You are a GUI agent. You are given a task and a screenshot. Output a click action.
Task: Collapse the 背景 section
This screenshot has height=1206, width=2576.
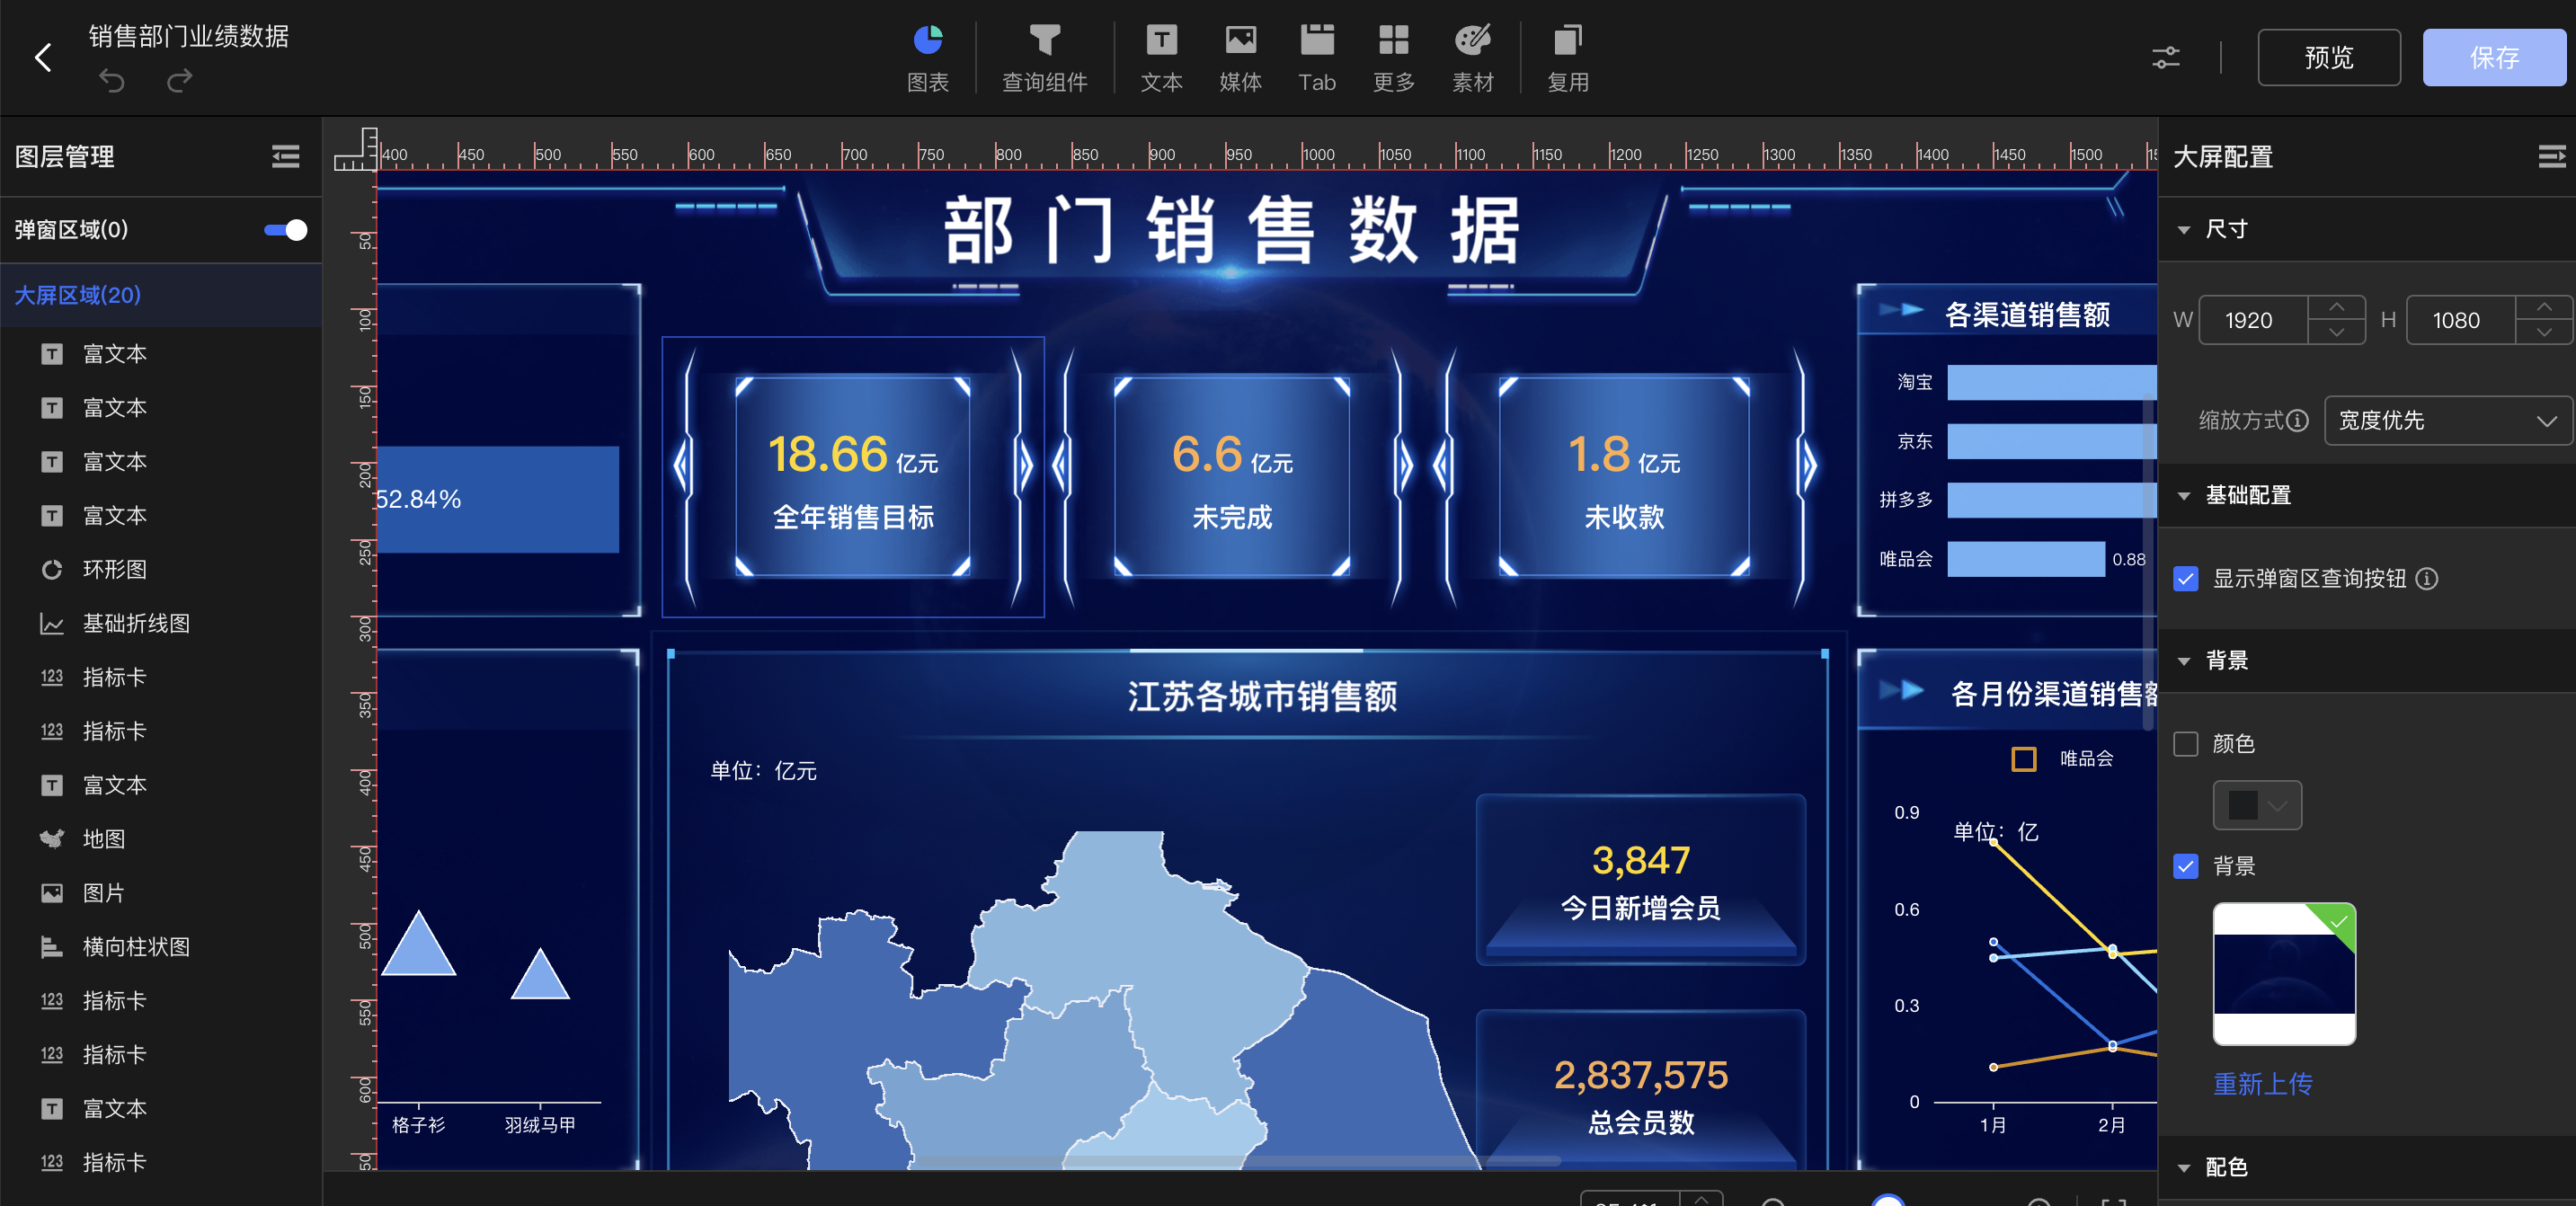point(2183,661)
